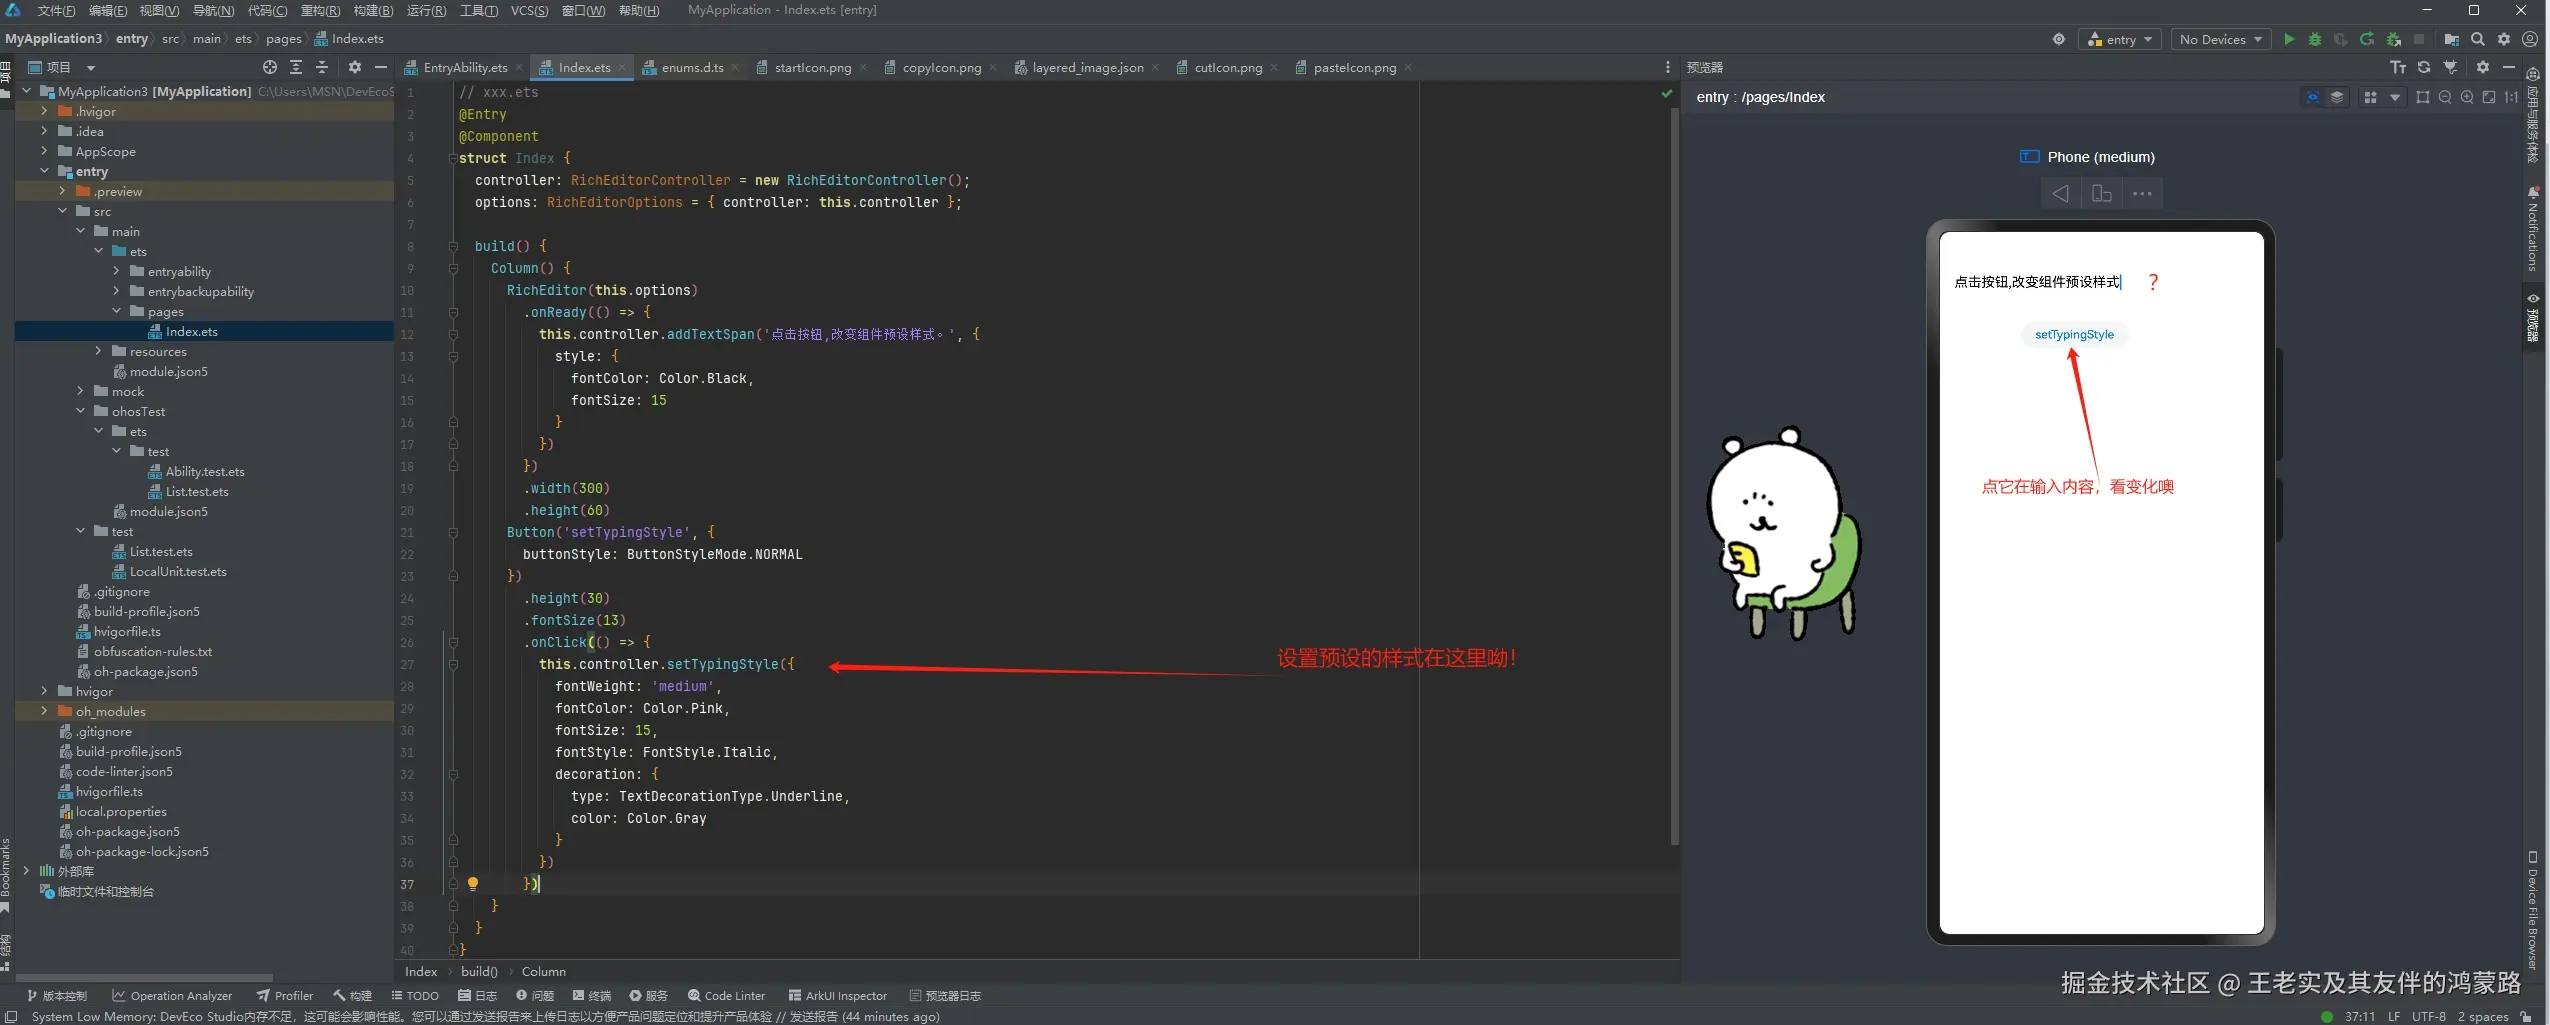
Task: Click the green reload changes icon in the top toolbar
Action: coord(2367,39)
